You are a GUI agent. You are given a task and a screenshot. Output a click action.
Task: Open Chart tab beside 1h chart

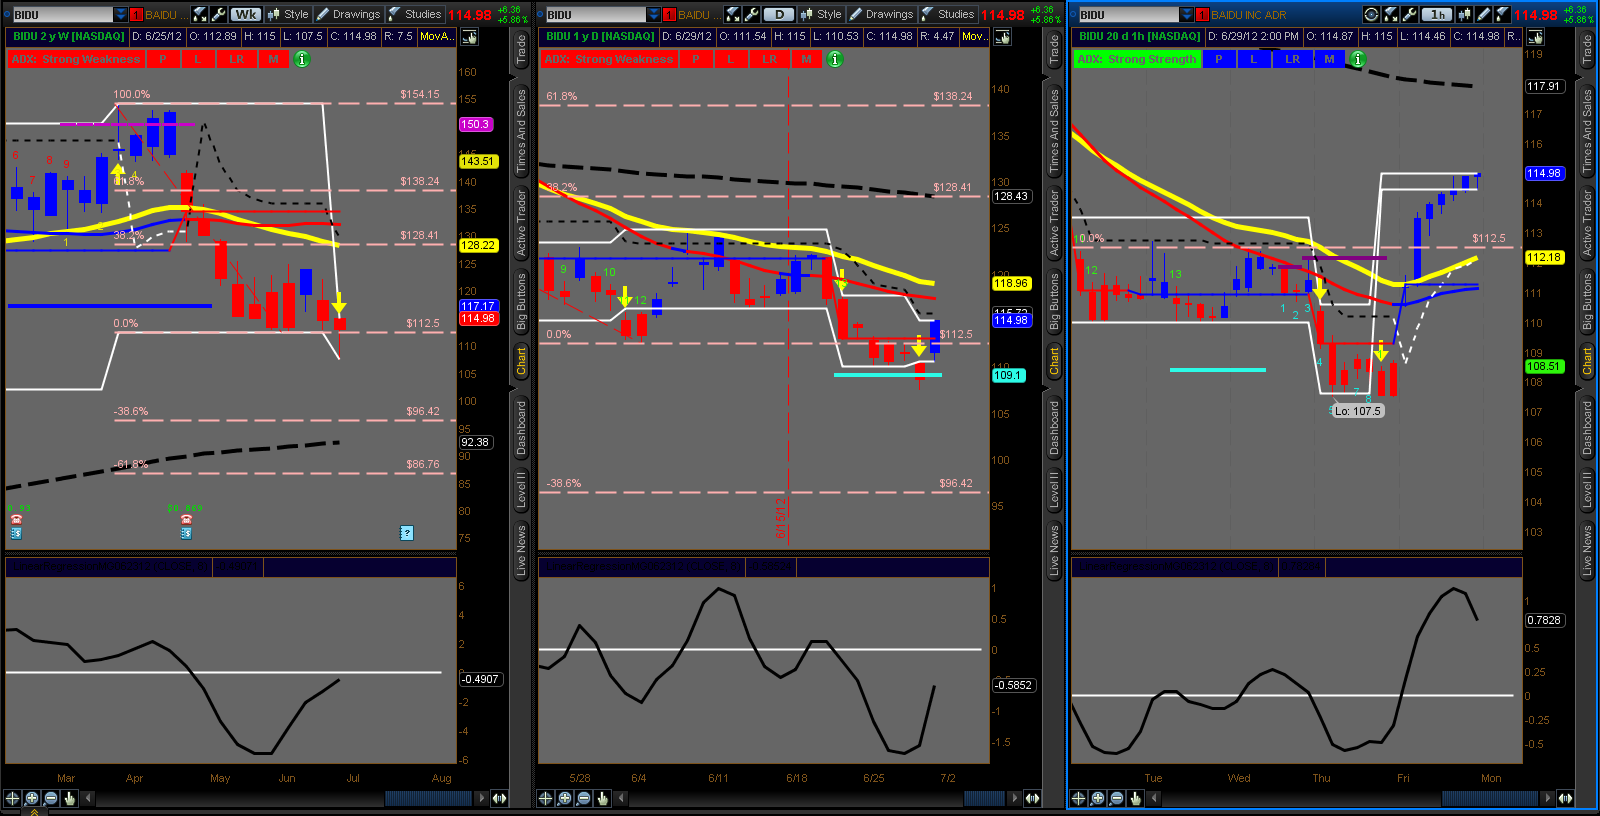(x=1587, y=360)
